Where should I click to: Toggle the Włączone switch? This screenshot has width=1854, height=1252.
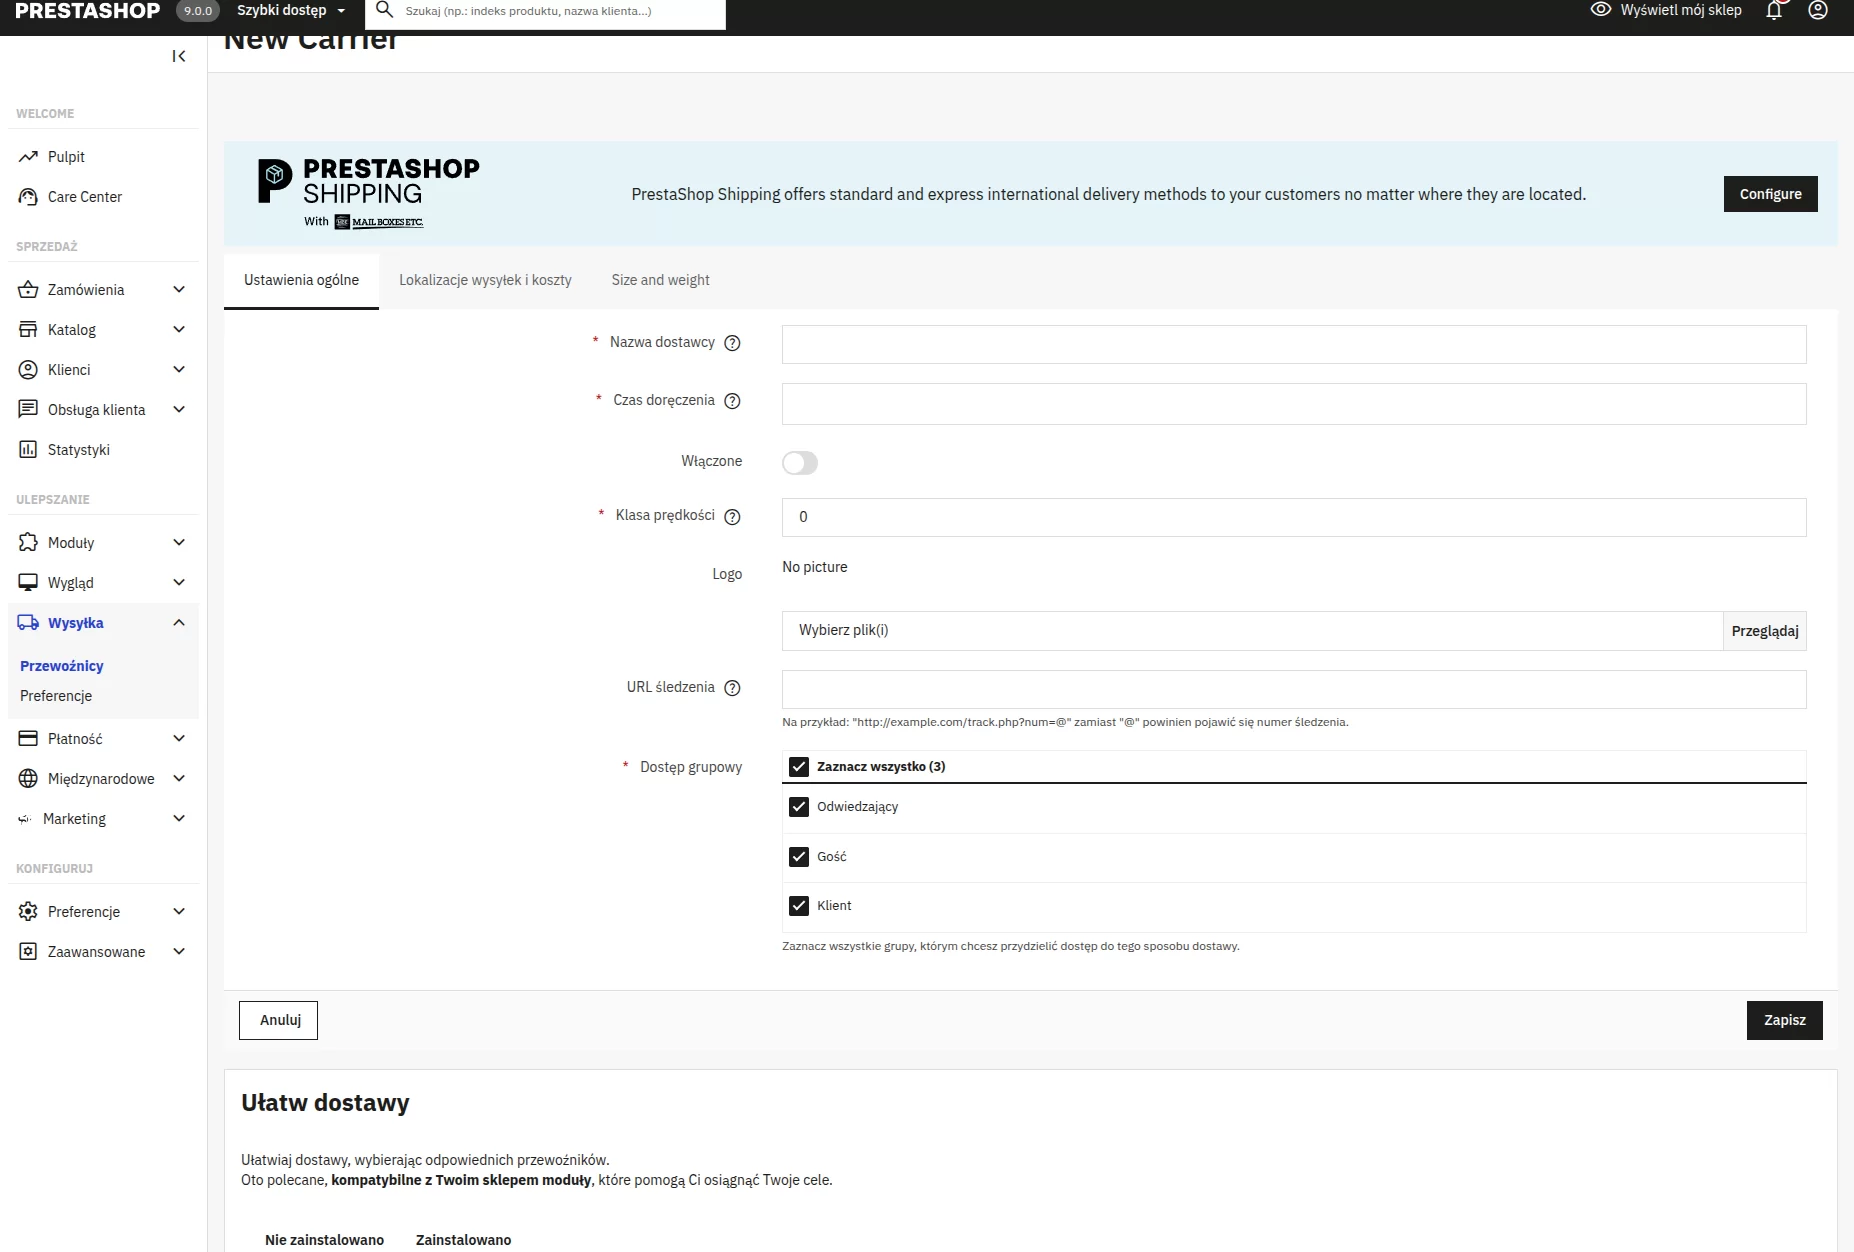pos(800,462)
